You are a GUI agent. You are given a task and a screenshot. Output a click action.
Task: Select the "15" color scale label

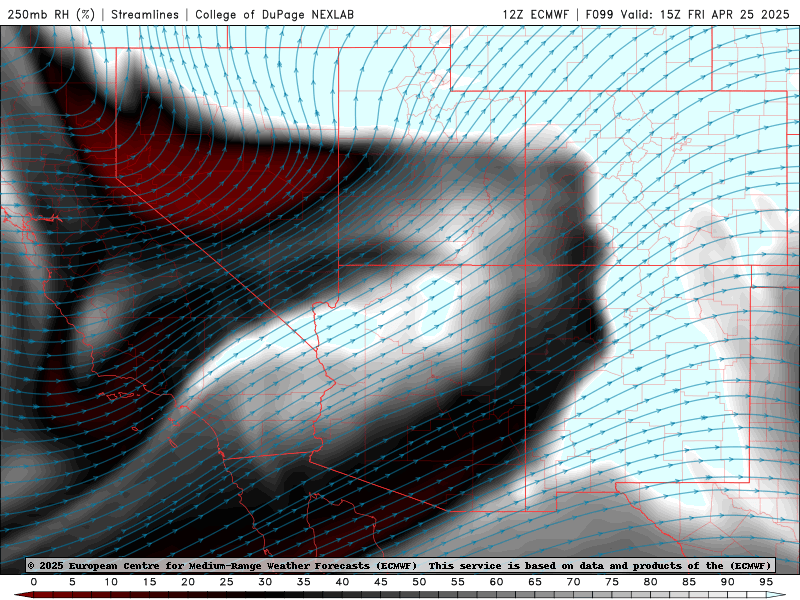point(149,582)
